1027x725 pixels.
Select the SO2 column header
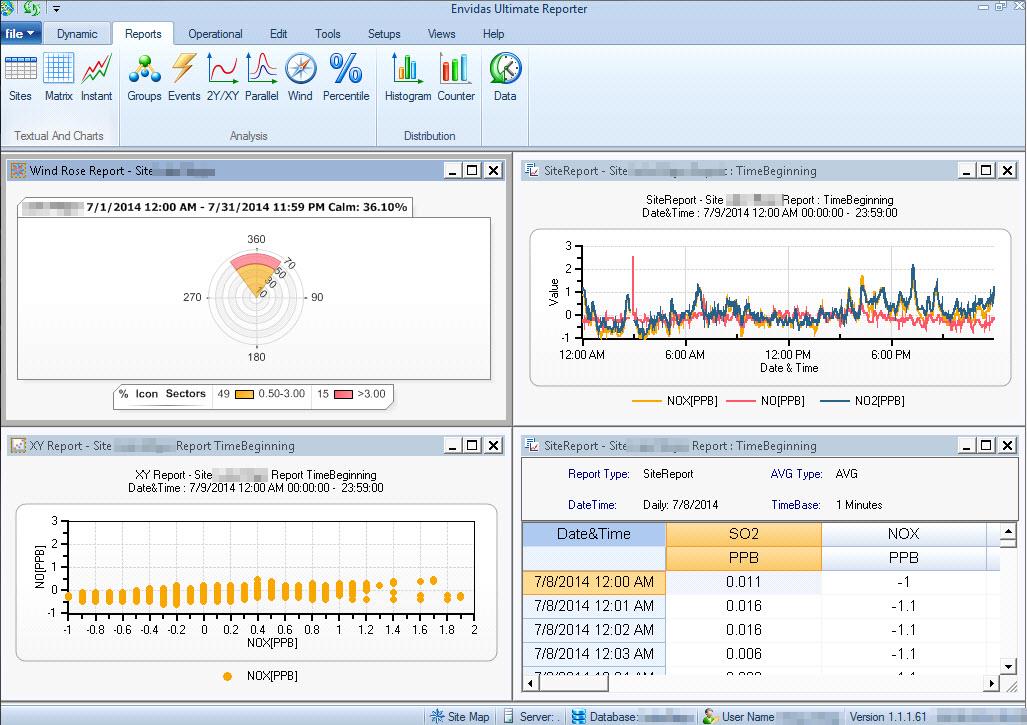coord(743,534)
